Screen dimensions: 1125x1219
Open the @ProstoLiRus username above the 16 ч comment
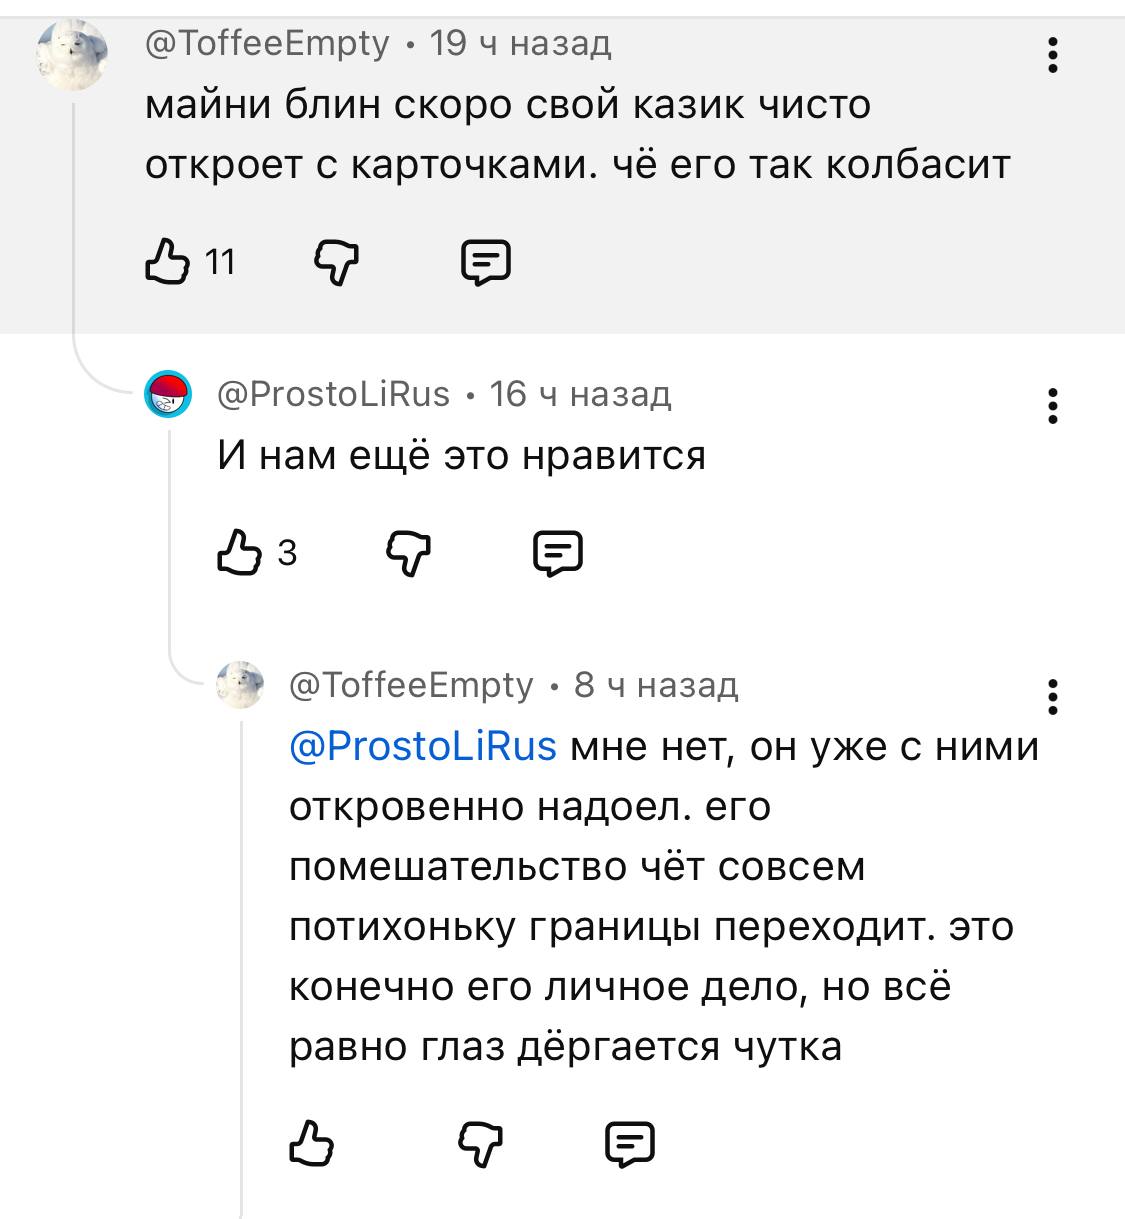[x=334, y=395]
